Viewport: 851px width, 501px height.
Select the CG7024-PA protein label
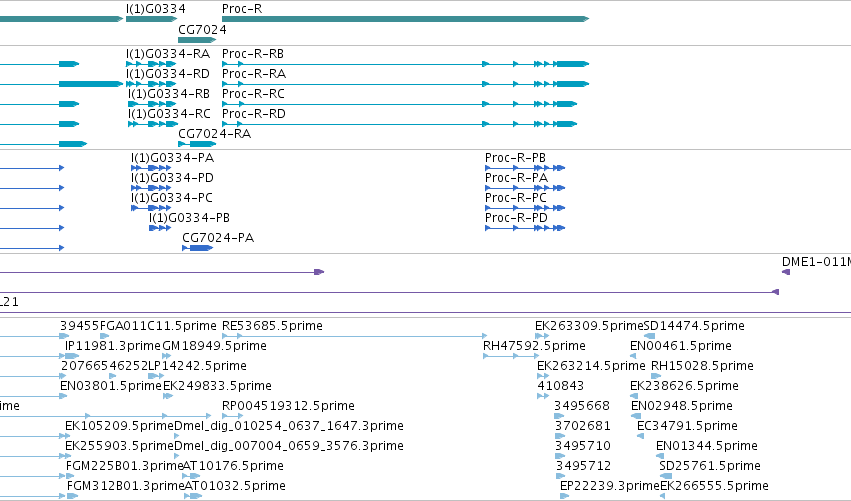click(x=218, y=238)
